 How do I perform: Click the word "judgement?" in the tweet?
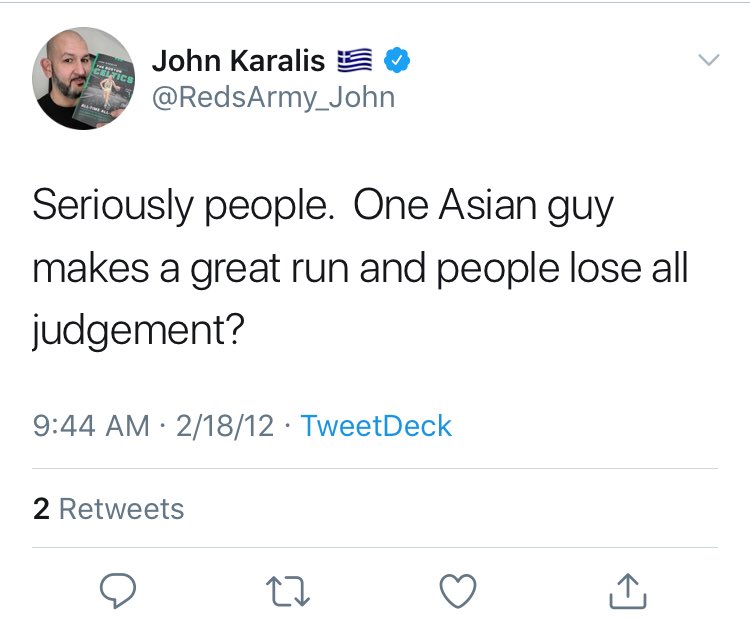[139, 330]
